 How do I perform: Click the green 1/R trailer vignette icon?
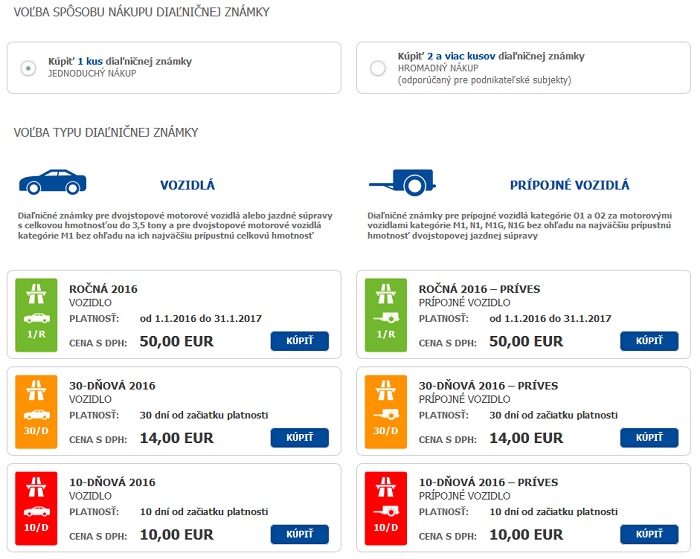(x=386, y=315)
